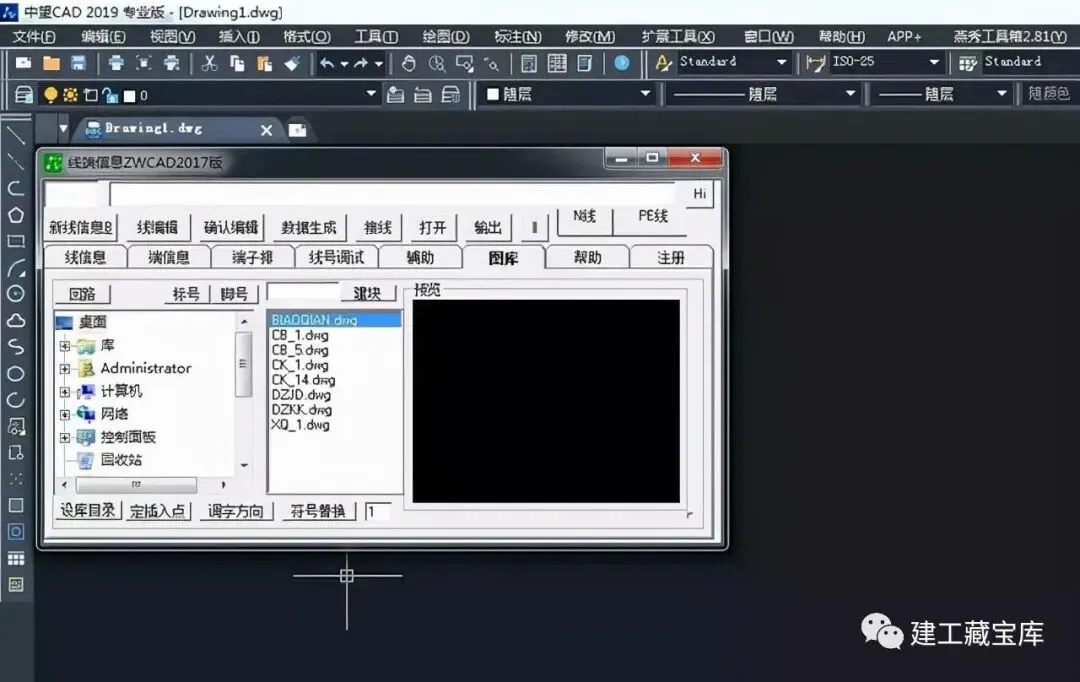This screenshot has height=682, width=1080.
Task: Open the linetype 随层 dropdown
Action: (x=851, y=93)
